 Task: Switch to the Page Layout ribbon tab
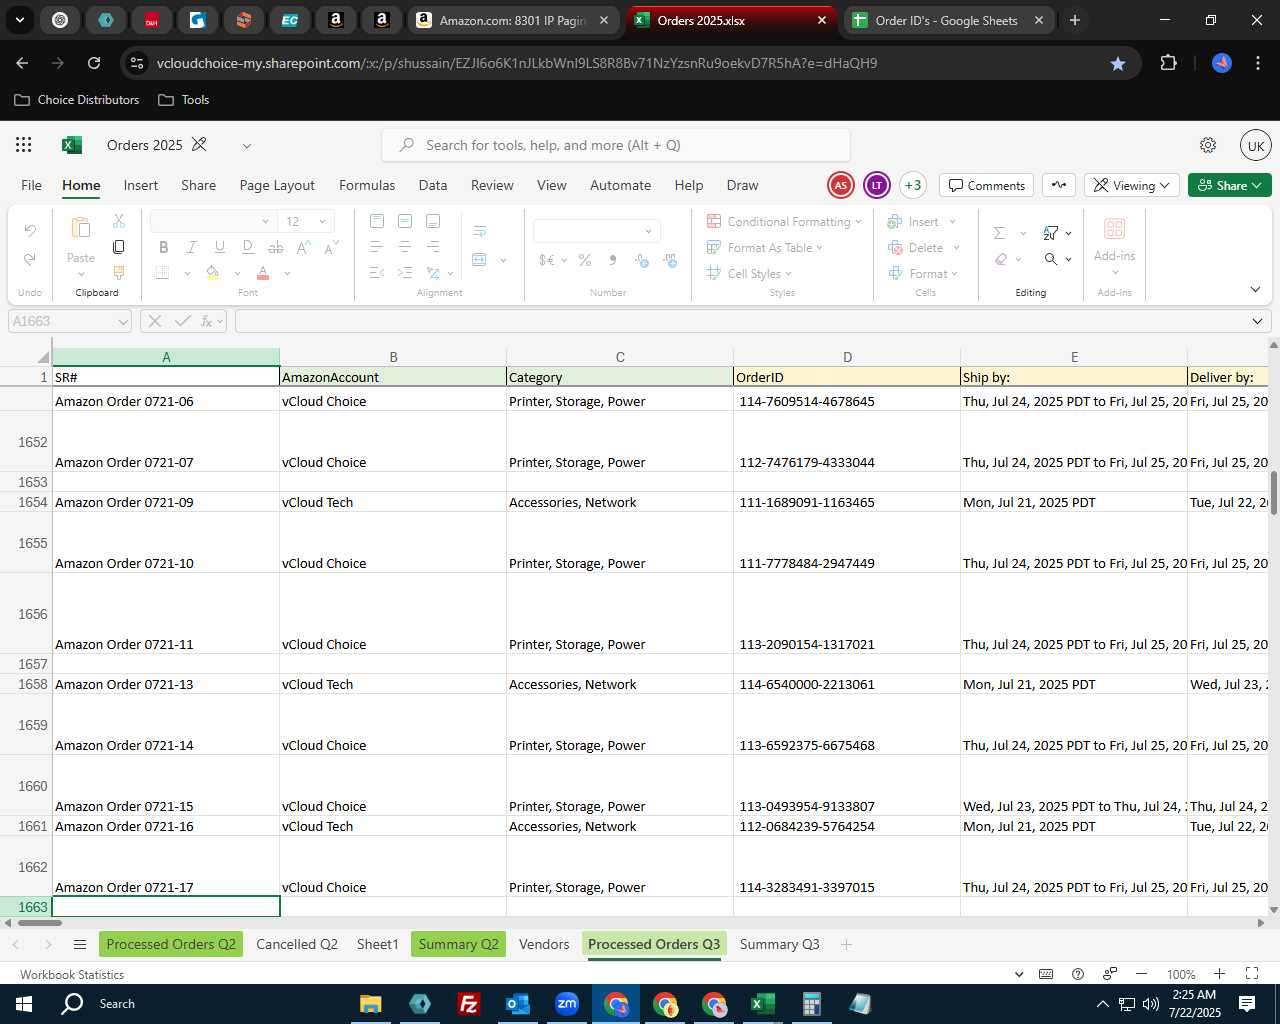pyautogui.click(x=277, y=185)
